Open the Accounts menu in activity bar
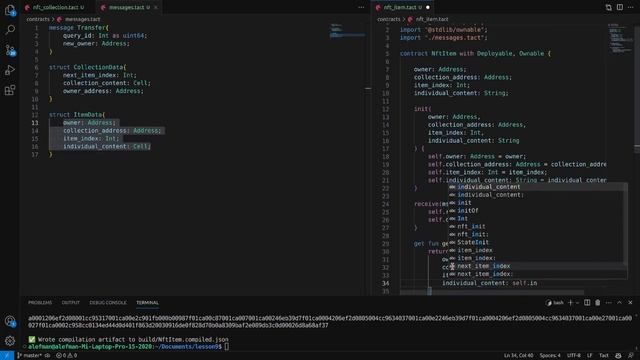 point(10,321)
